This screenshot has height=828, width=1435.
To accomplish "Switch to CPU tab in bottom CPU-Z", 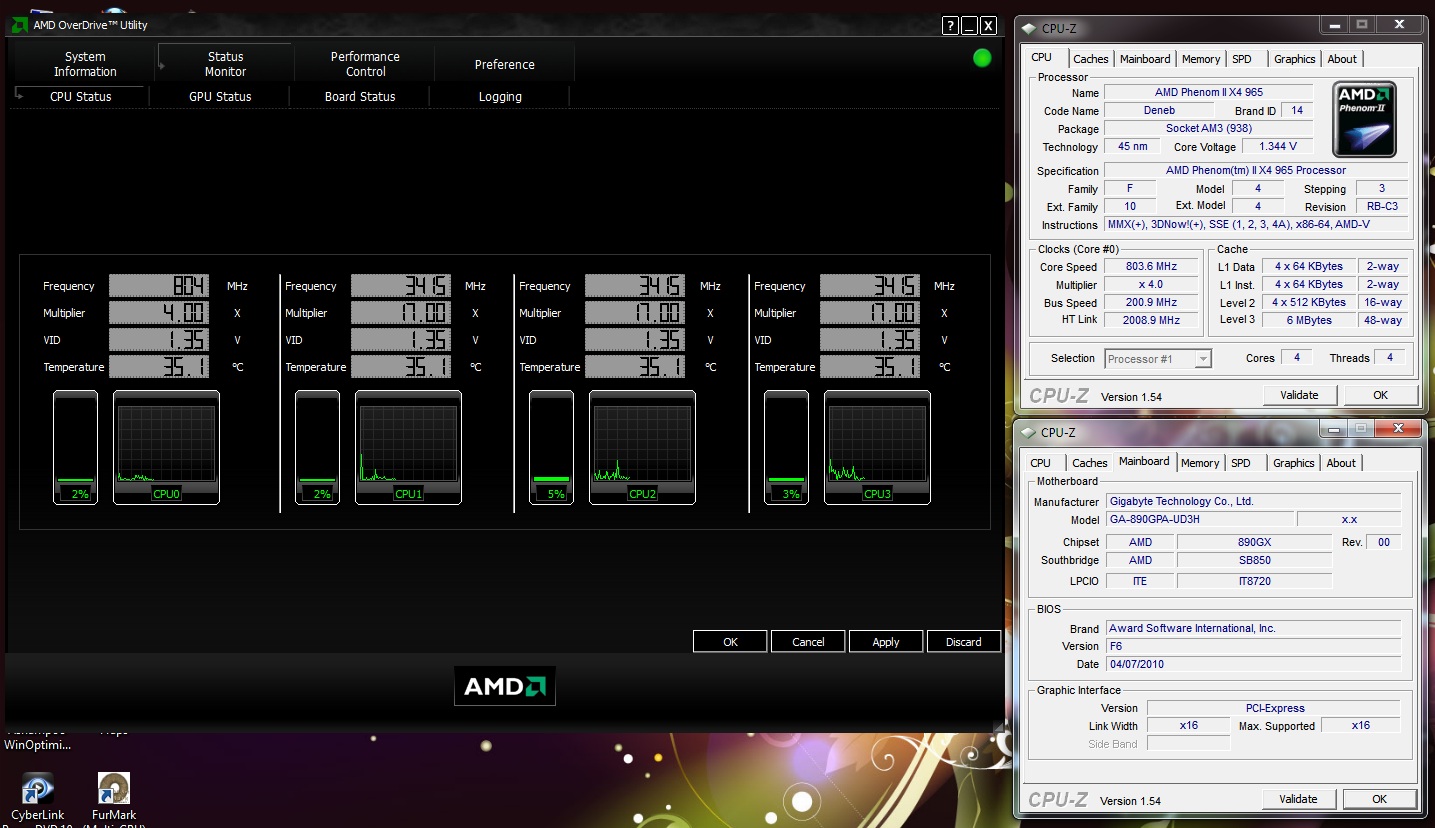I will coord(1041,463).
